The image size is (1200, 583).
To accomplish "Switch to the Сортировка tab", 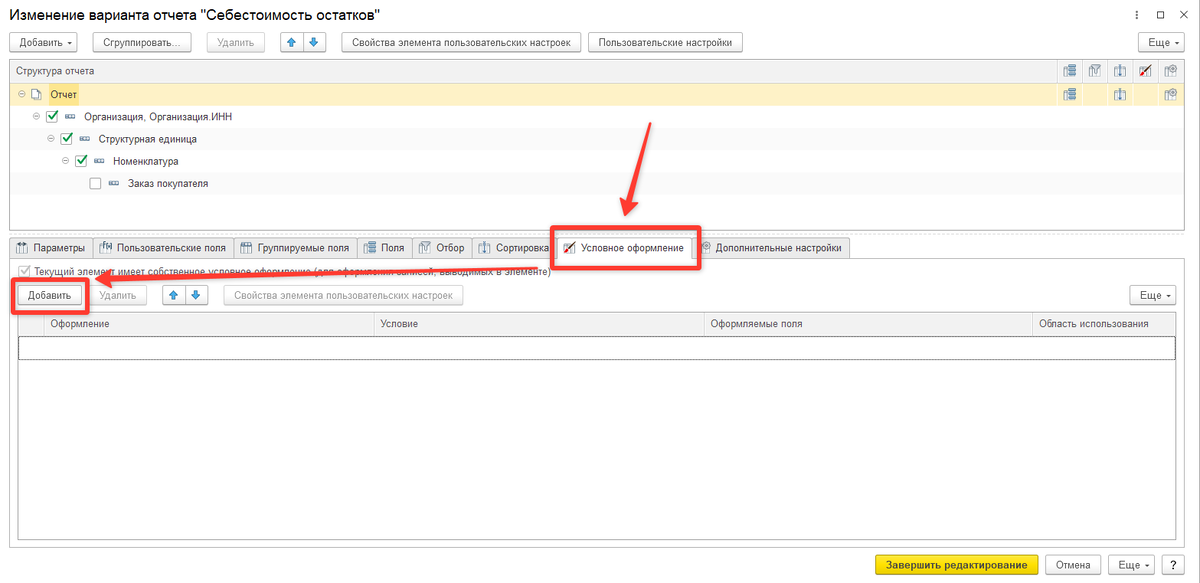I will [x=513, y=248].
